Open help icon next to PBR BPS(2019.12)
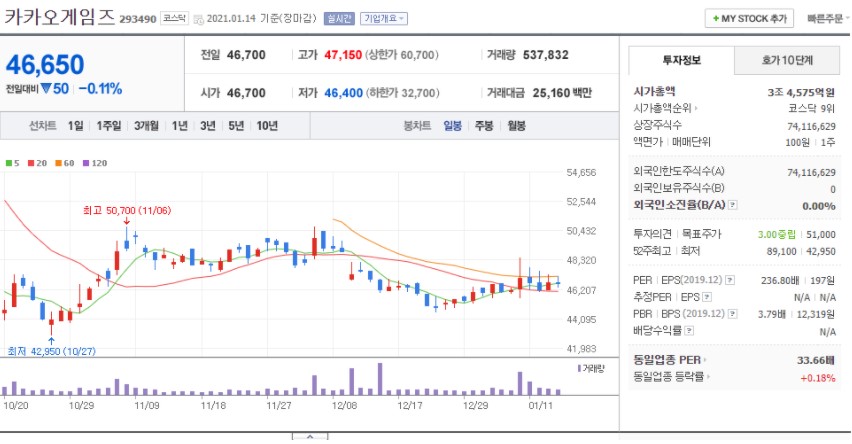 (733, 314)
